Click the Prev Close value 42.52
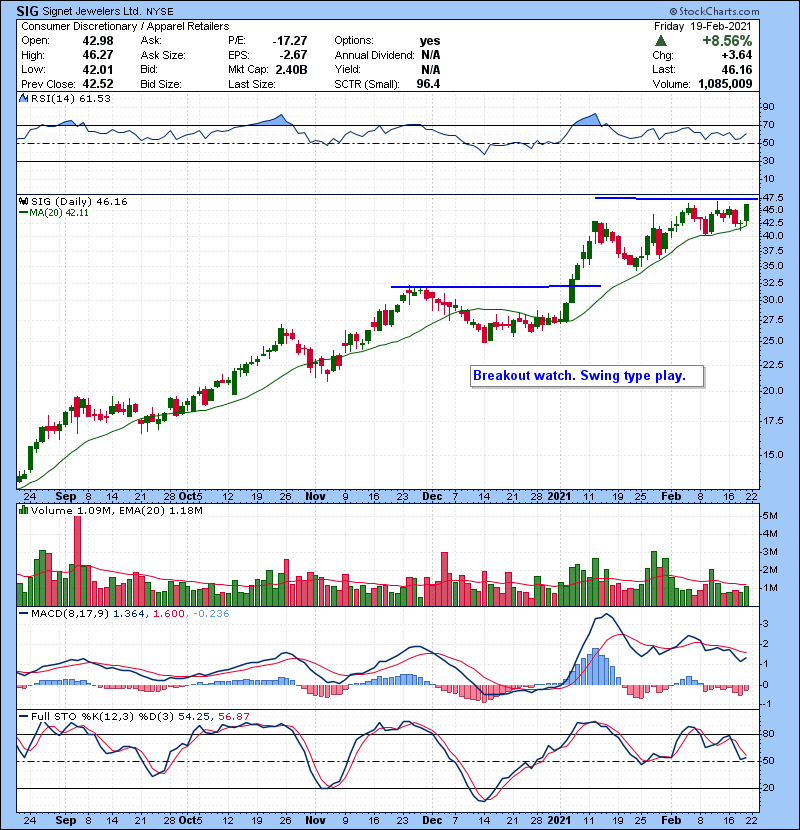Image resolution: width=800 pixels, height=830 pixels. click(98, 84)
